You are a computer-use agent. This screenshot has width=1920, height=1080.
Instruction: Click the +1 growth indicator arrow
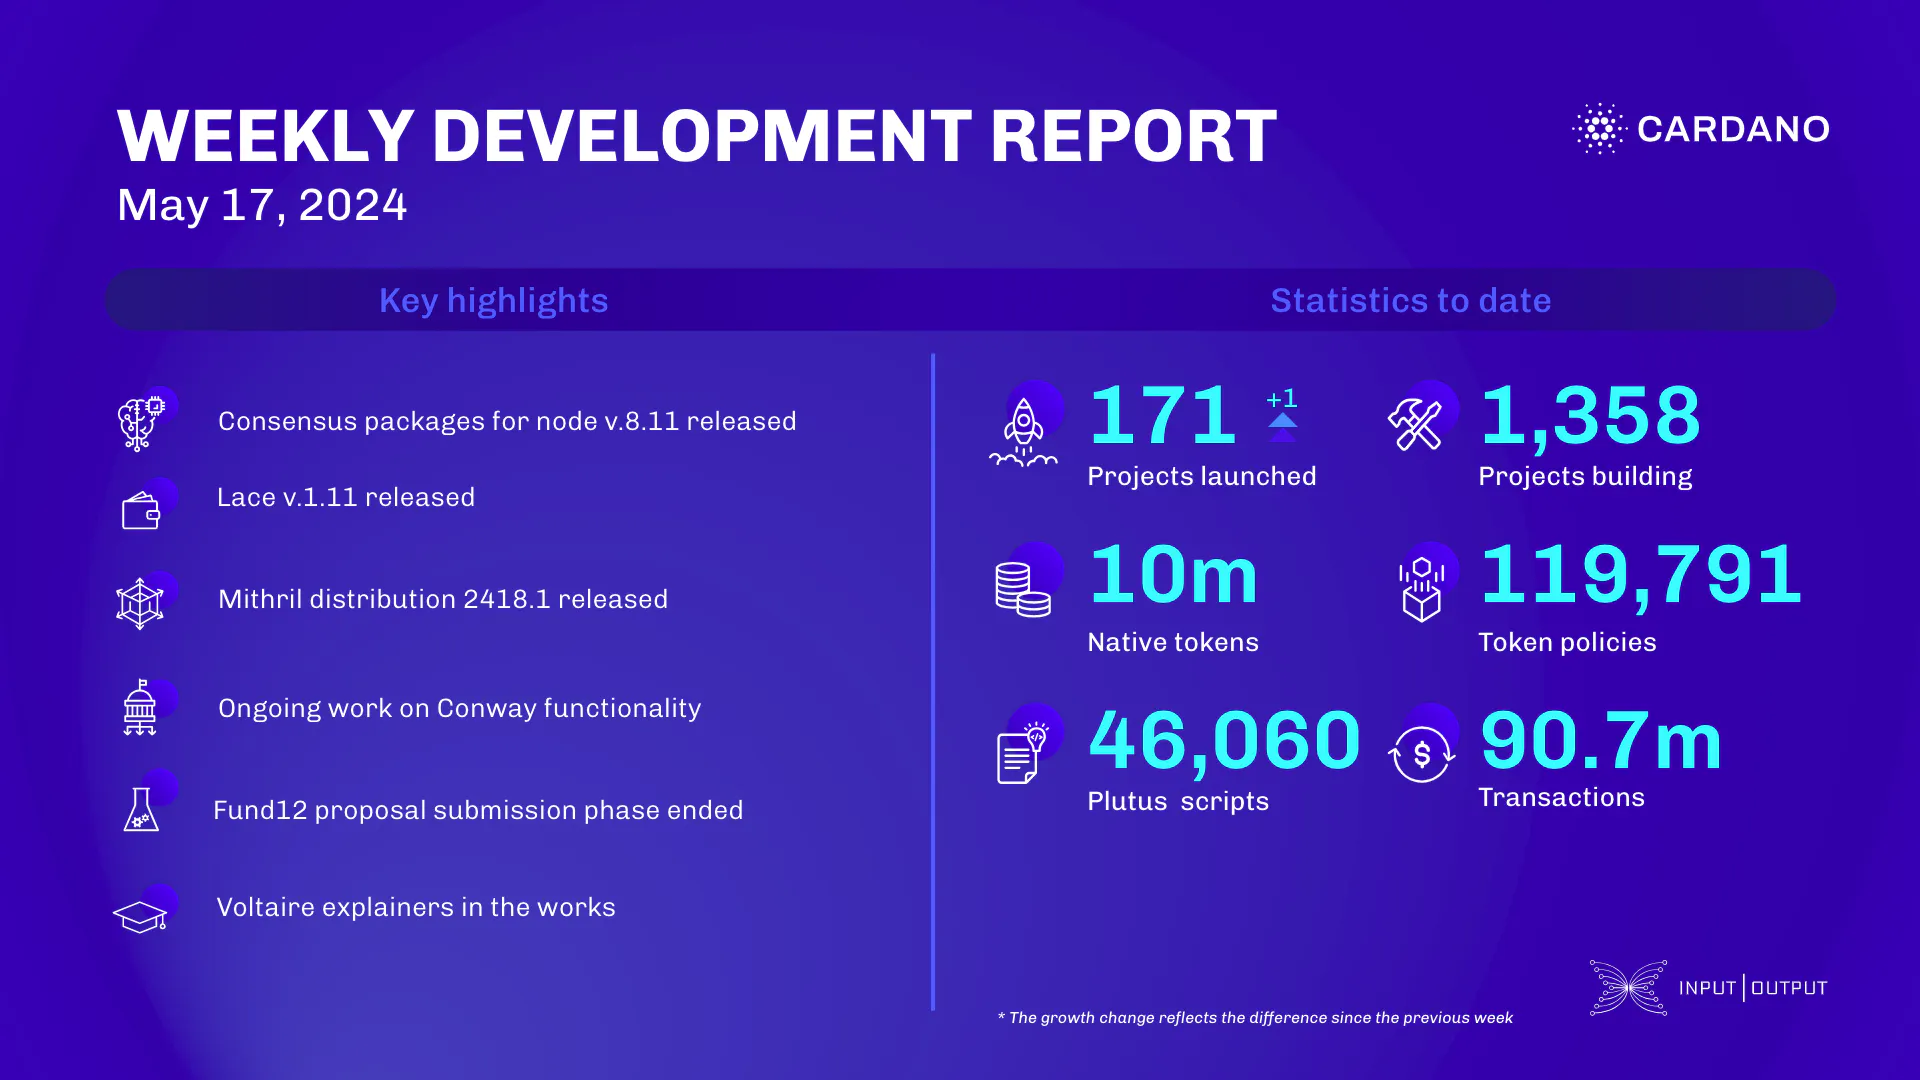[x=1283, y=415]
